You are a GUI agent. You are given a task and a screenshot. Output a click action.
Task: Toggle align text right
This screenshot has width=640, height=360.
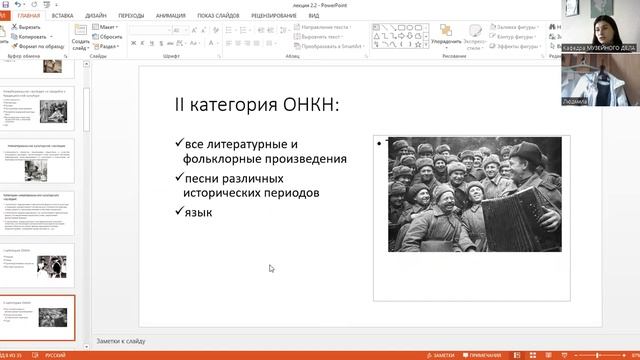point(247,43)
